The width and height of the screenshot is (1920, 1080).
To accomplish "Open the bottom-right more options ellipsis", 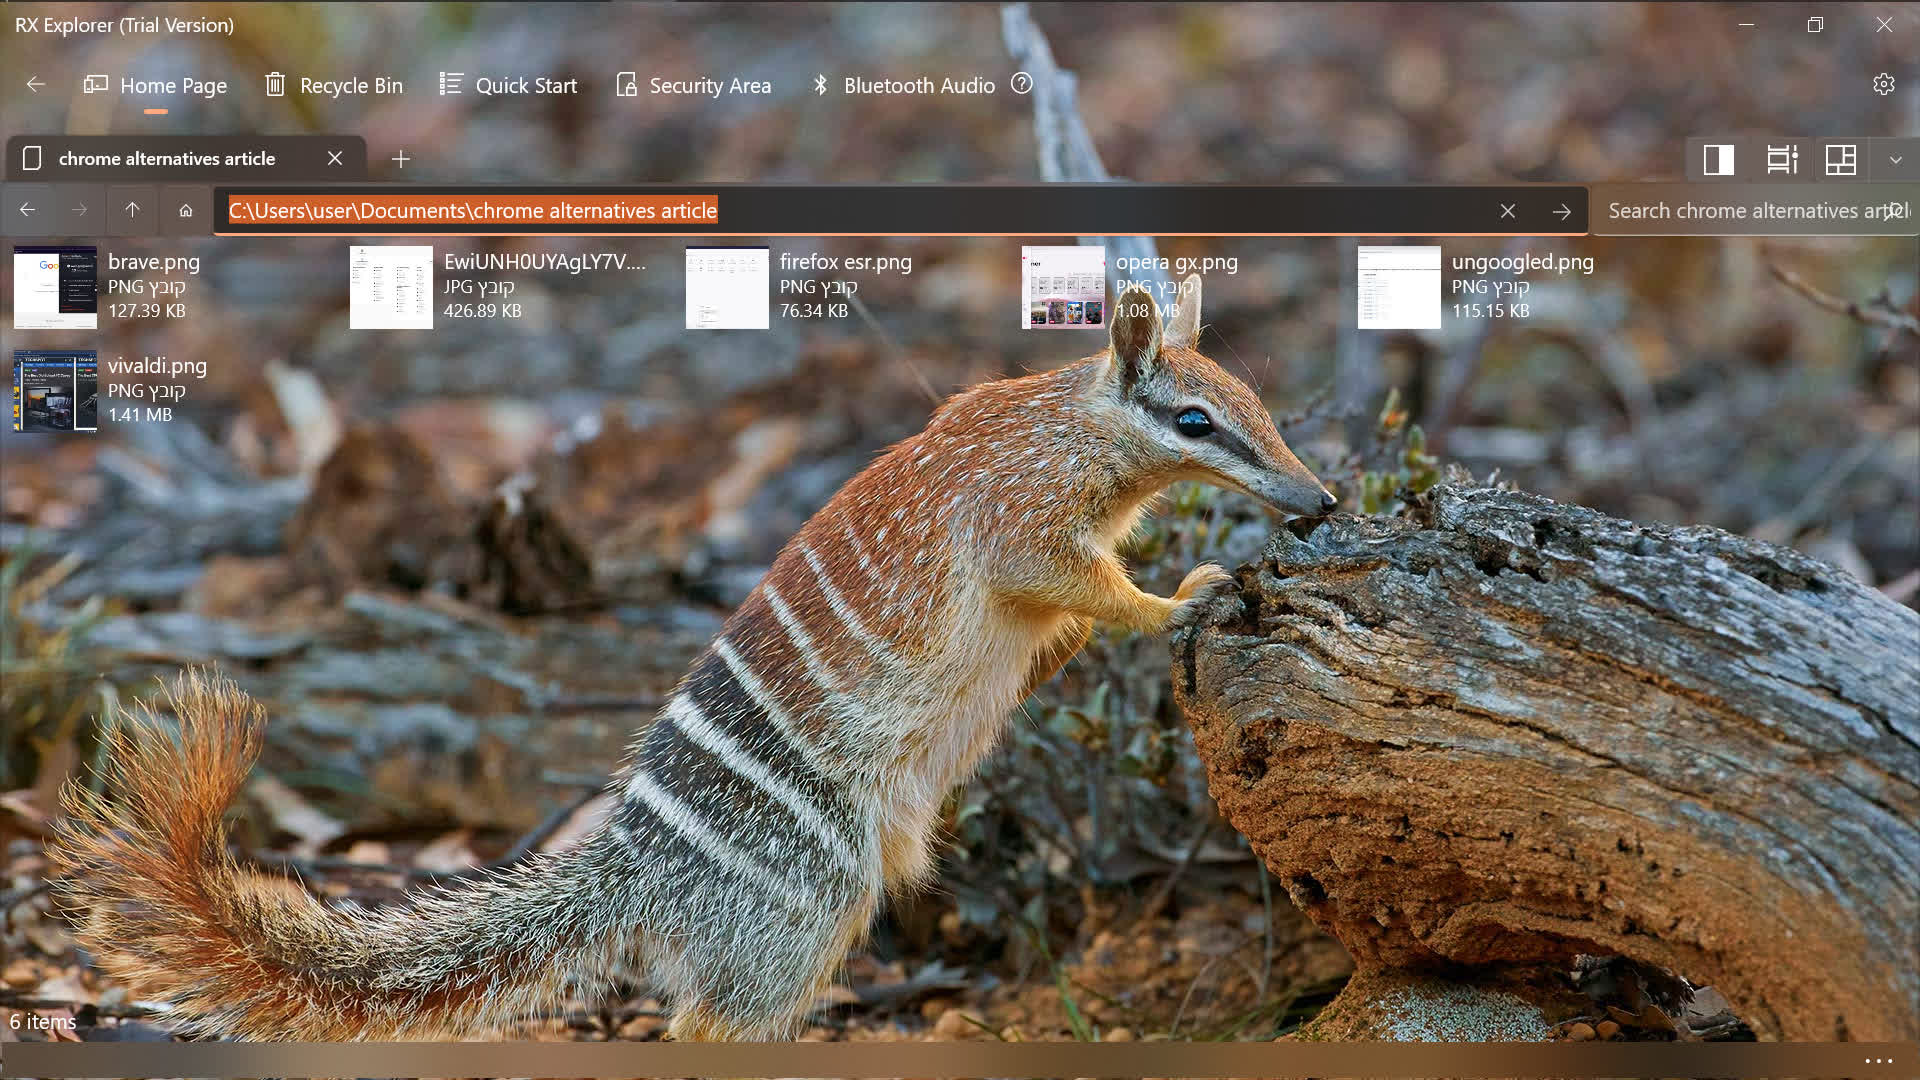I will pyautogui.click(x=1878, y=1061).
